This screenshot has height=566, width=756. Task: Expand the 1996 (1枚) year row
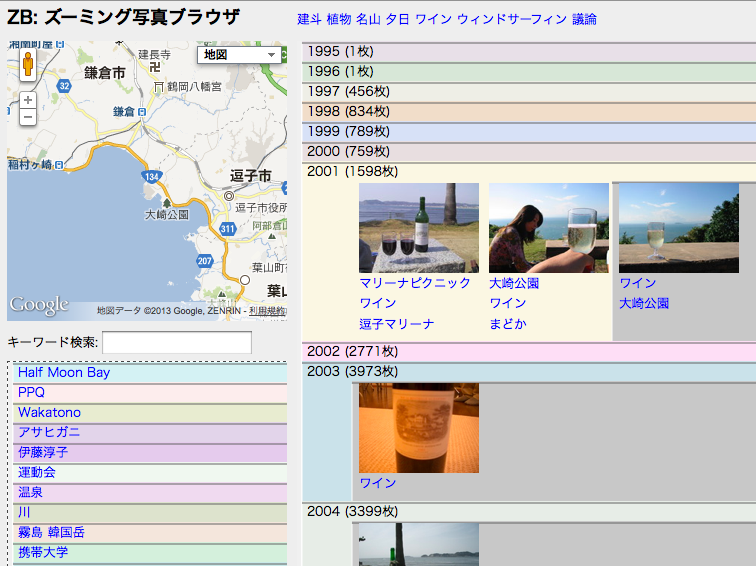(529, 71)
